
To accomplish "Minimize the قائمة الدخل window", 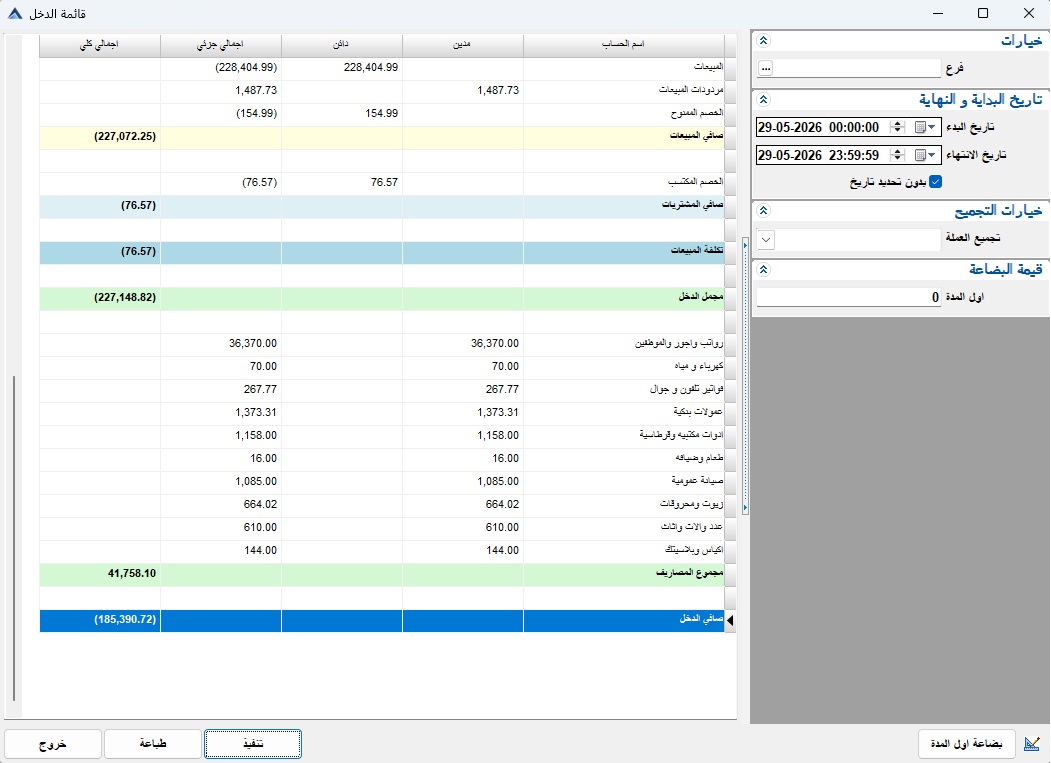I will (x=938, y=13).
